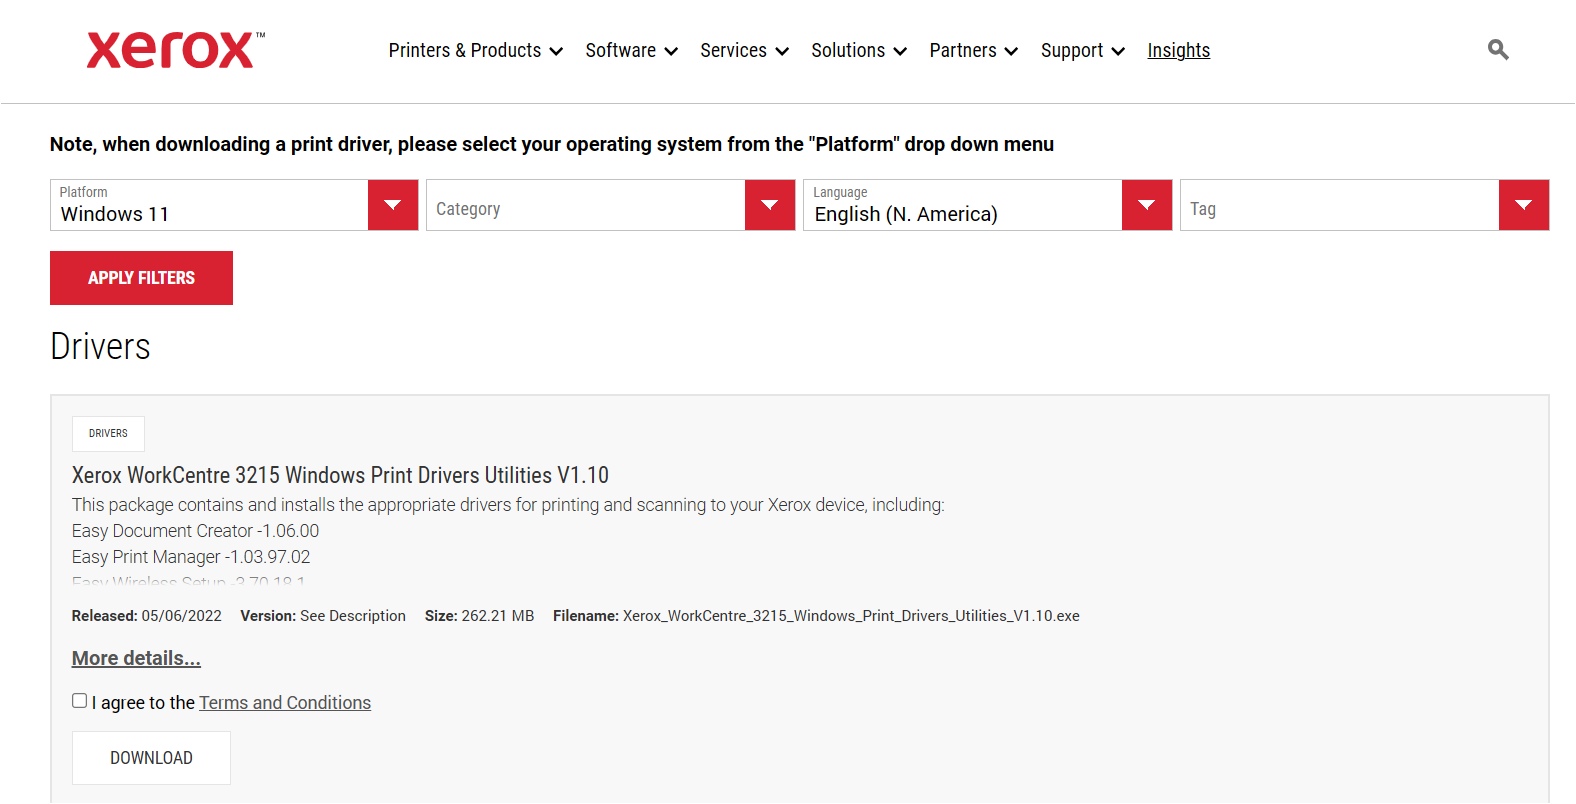Open the Category dropdown arrow
The image size is (1576, 804).
click(770, 205)
